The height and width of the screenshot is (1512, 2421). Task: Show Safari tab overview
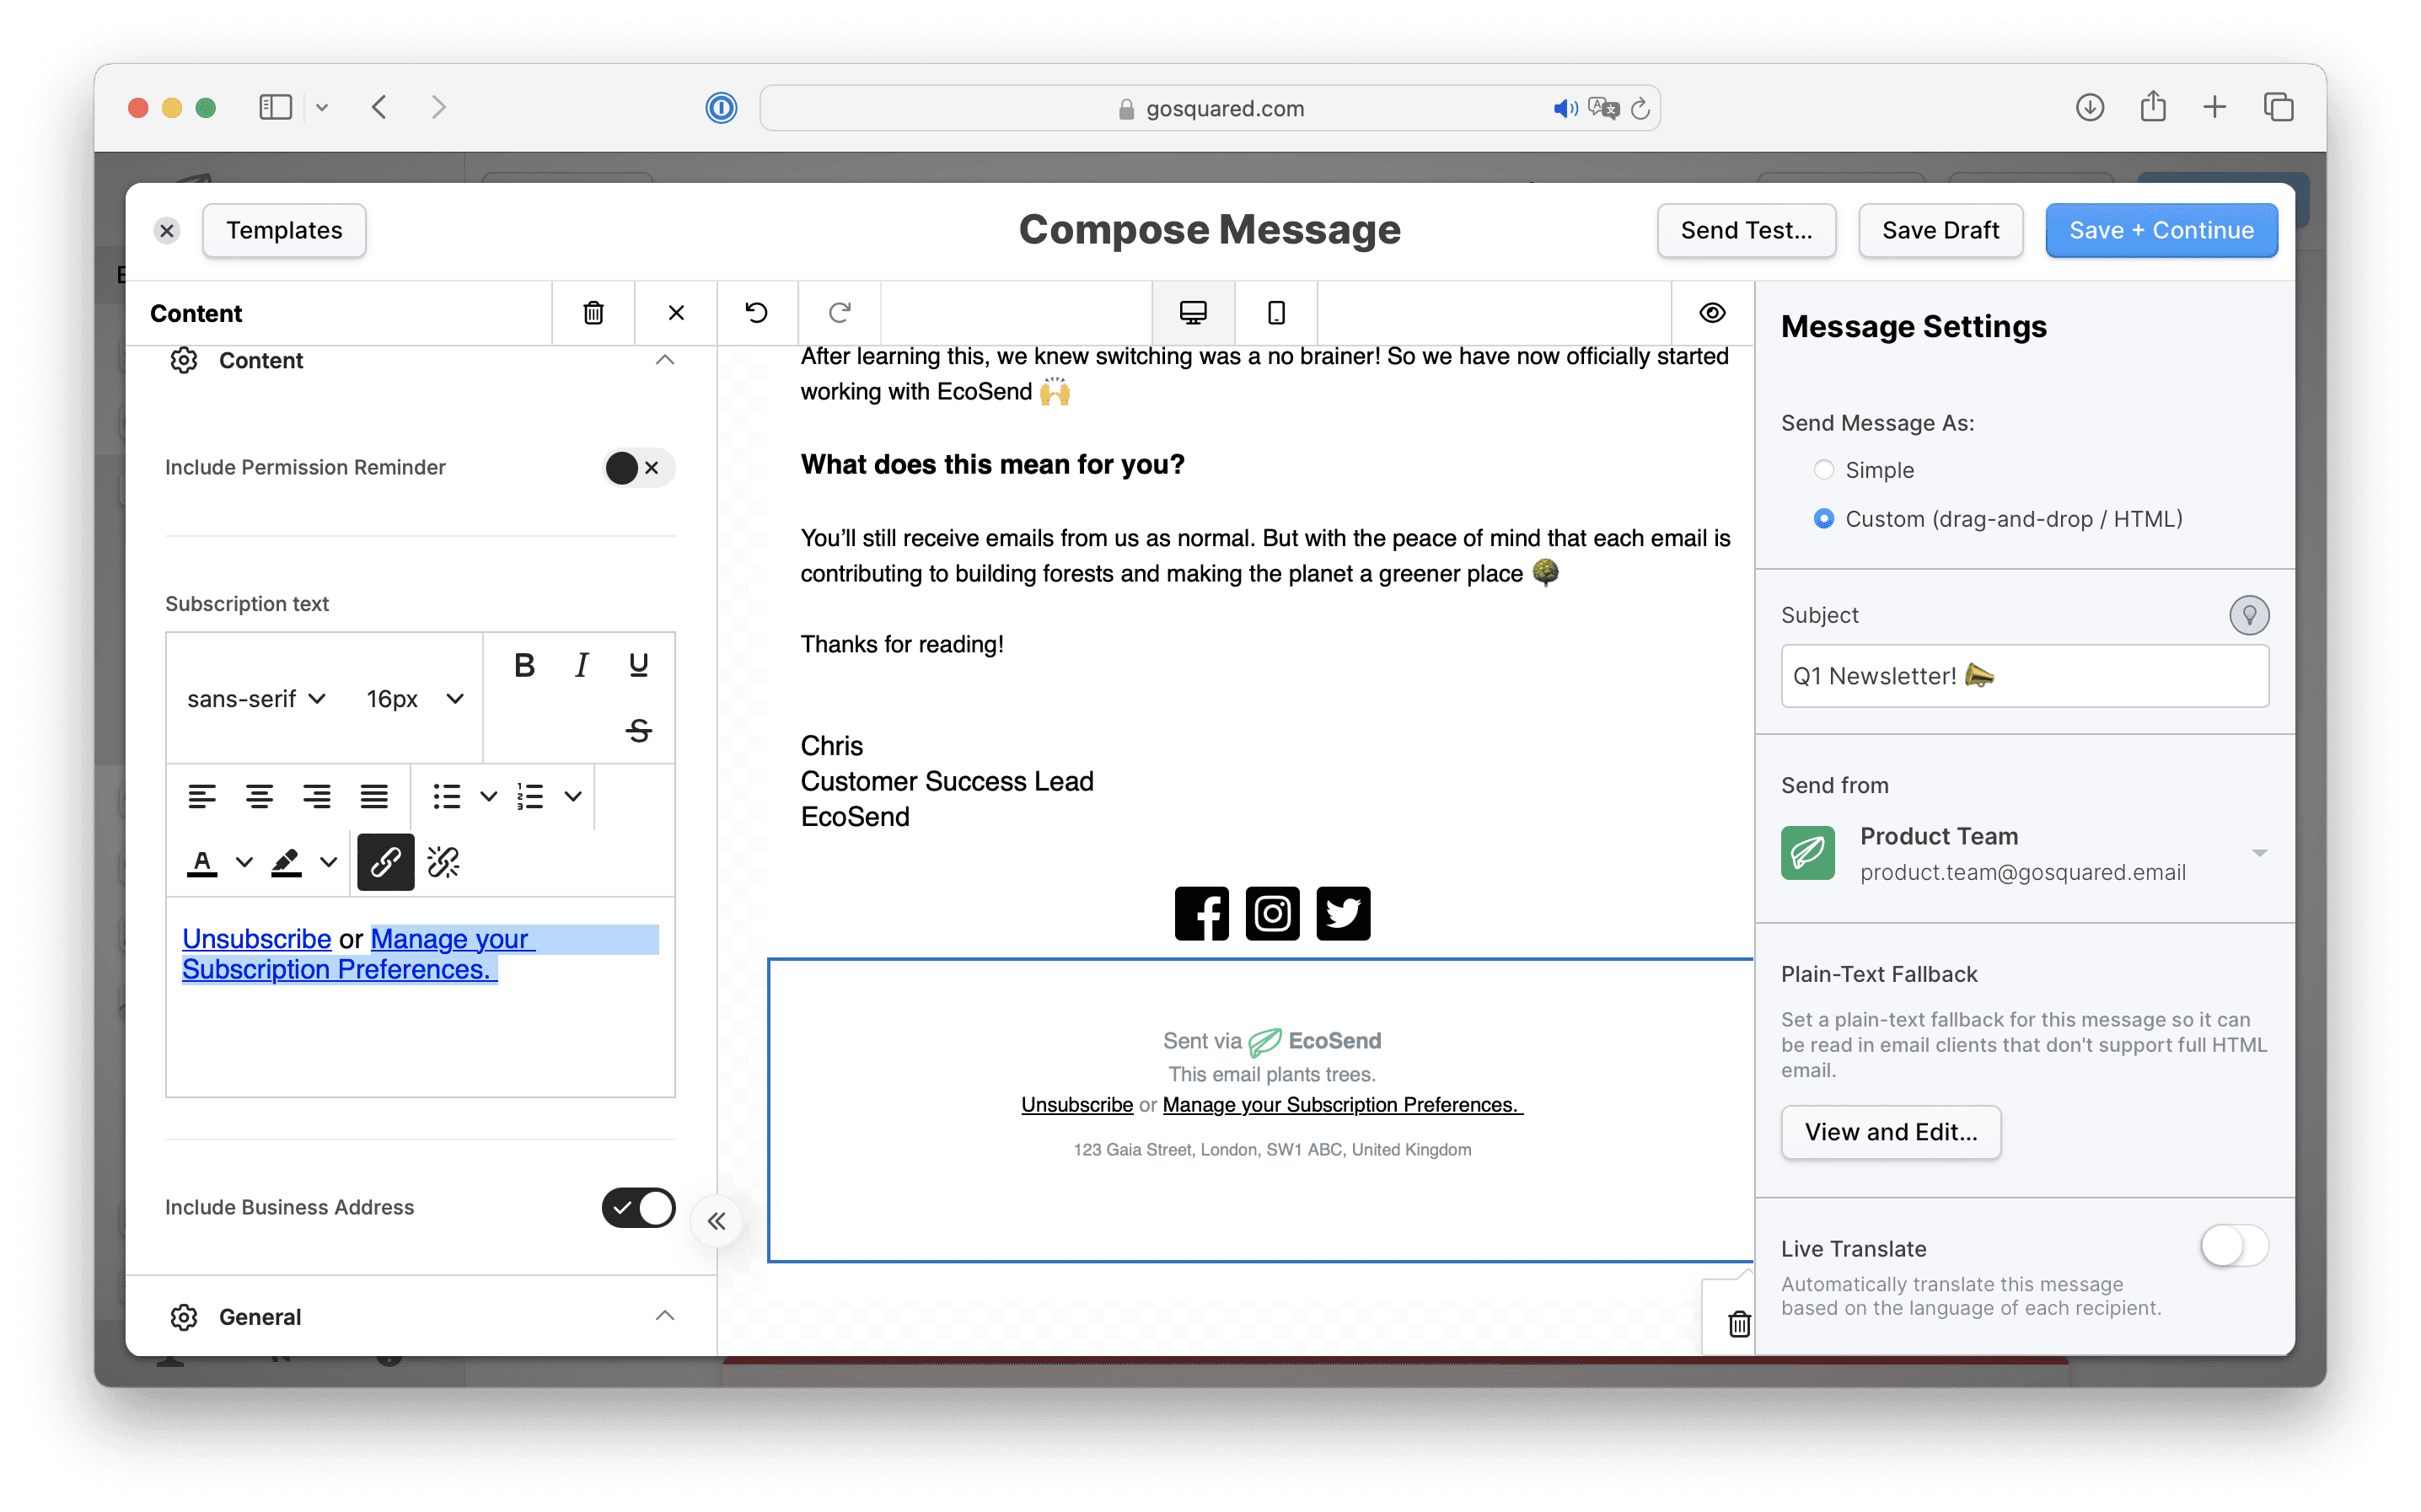pos(2279,107)
